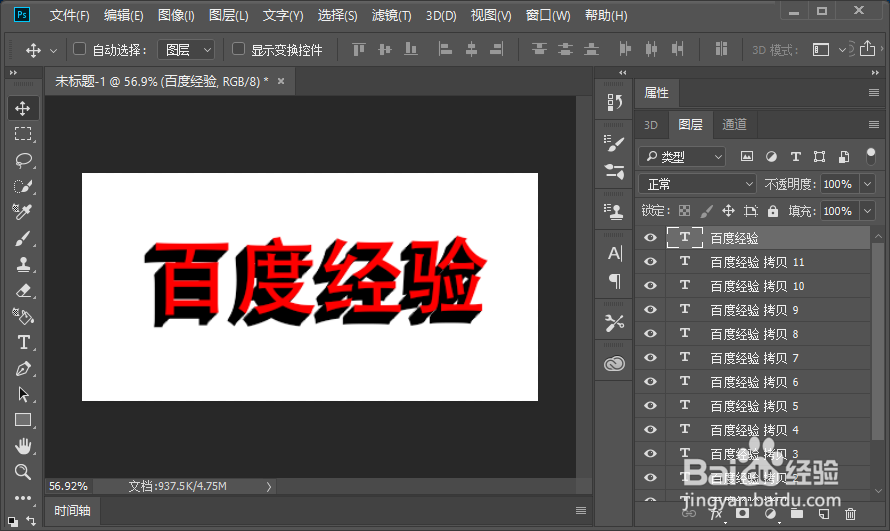The height and width of the screenshot is (531, 890).
Task: Select the Quick Selection tool
Action: point(23,186)
